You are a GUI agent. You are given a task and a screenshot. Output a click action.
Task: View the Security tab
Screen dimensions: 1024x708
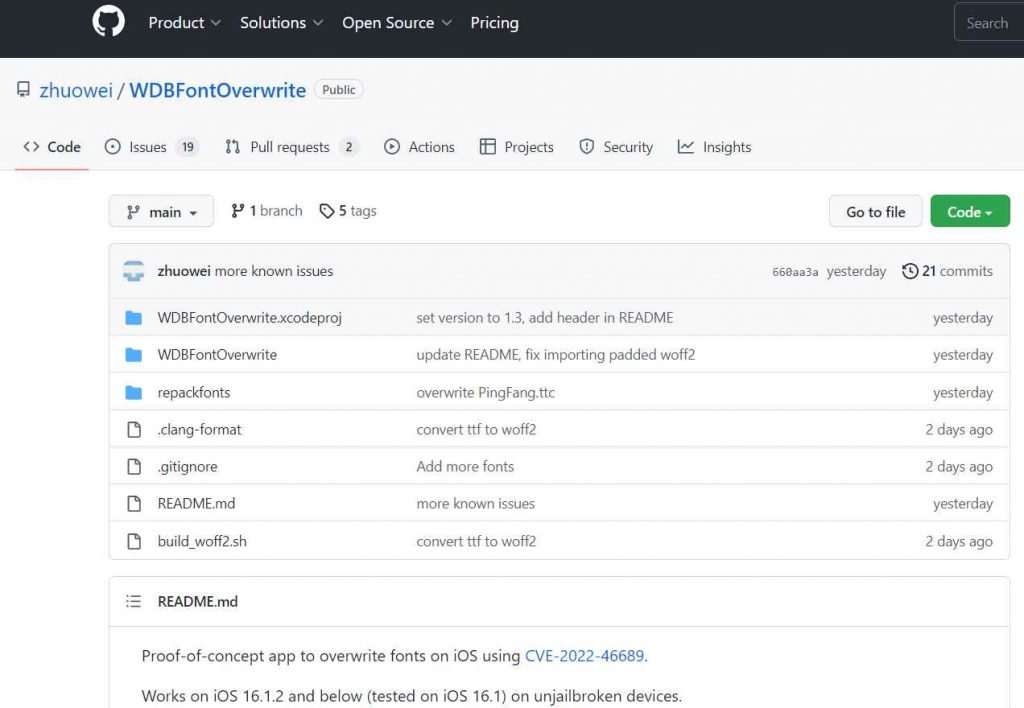click(x=616, y=147)
